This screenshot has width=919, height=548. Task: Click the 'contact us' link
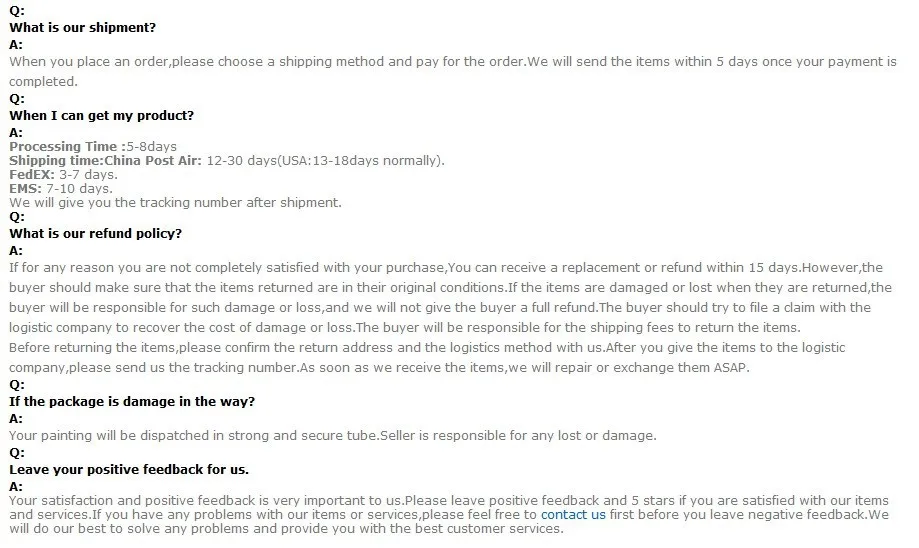click(573, 515)
